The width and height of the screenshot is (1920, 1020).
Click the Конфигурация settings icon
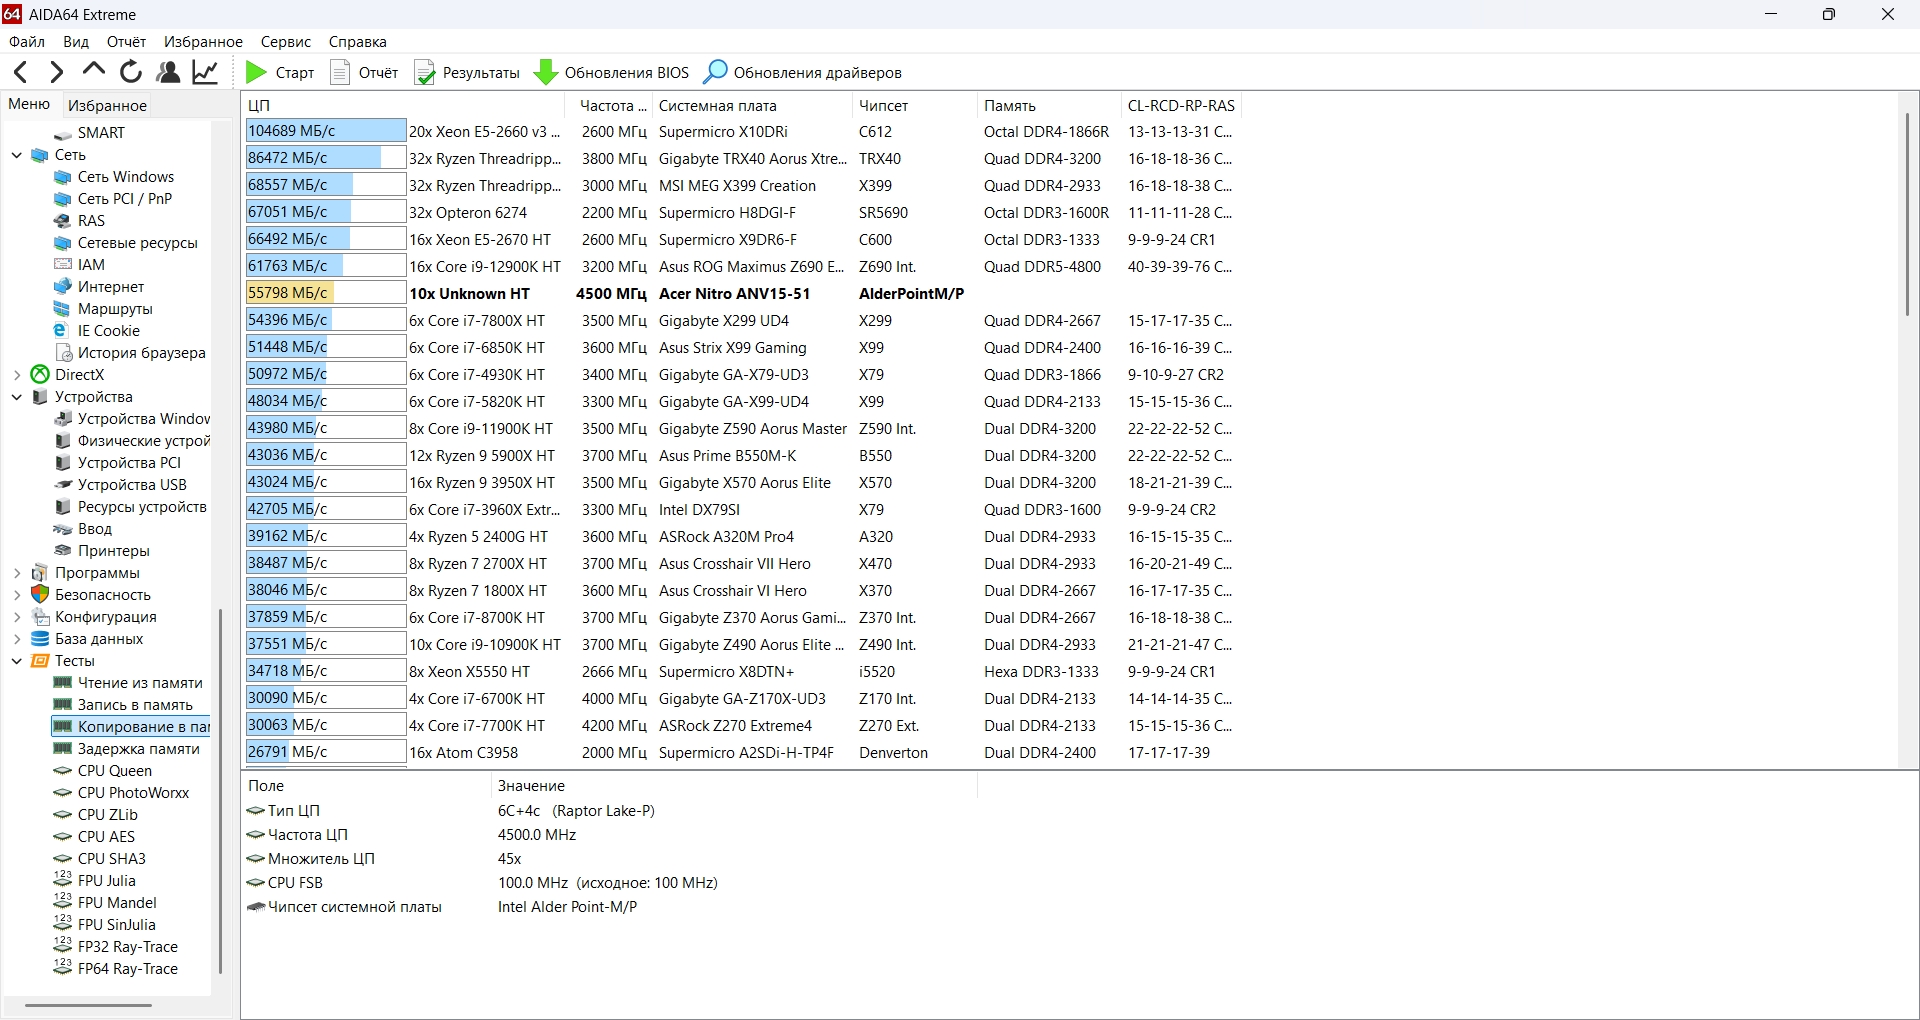coord(40,617)
